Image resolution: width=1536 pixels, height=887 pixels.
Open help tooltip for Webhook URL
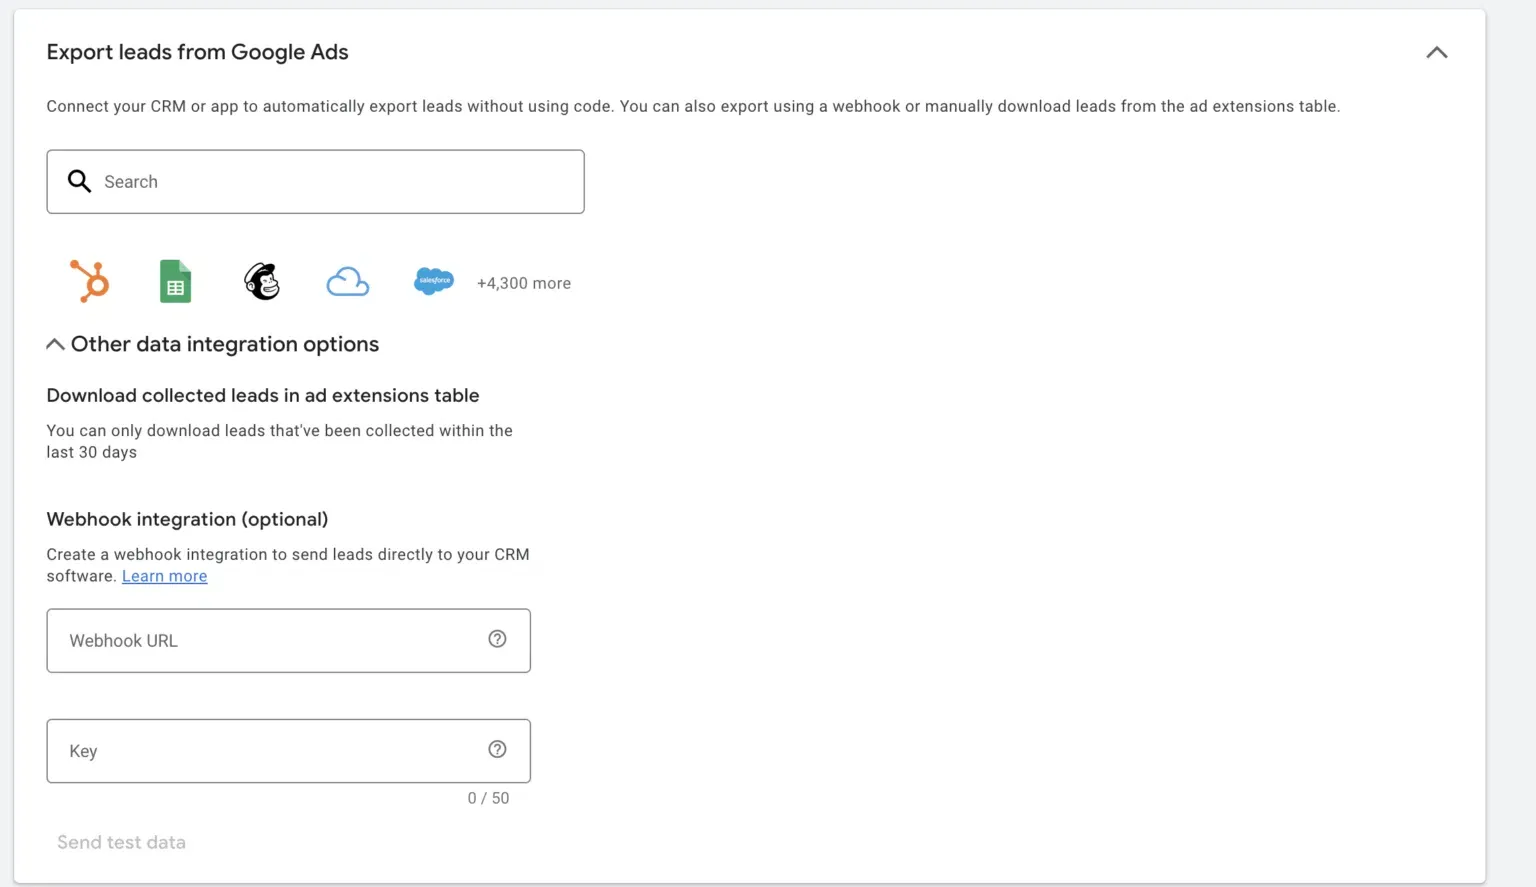[497, 639]
